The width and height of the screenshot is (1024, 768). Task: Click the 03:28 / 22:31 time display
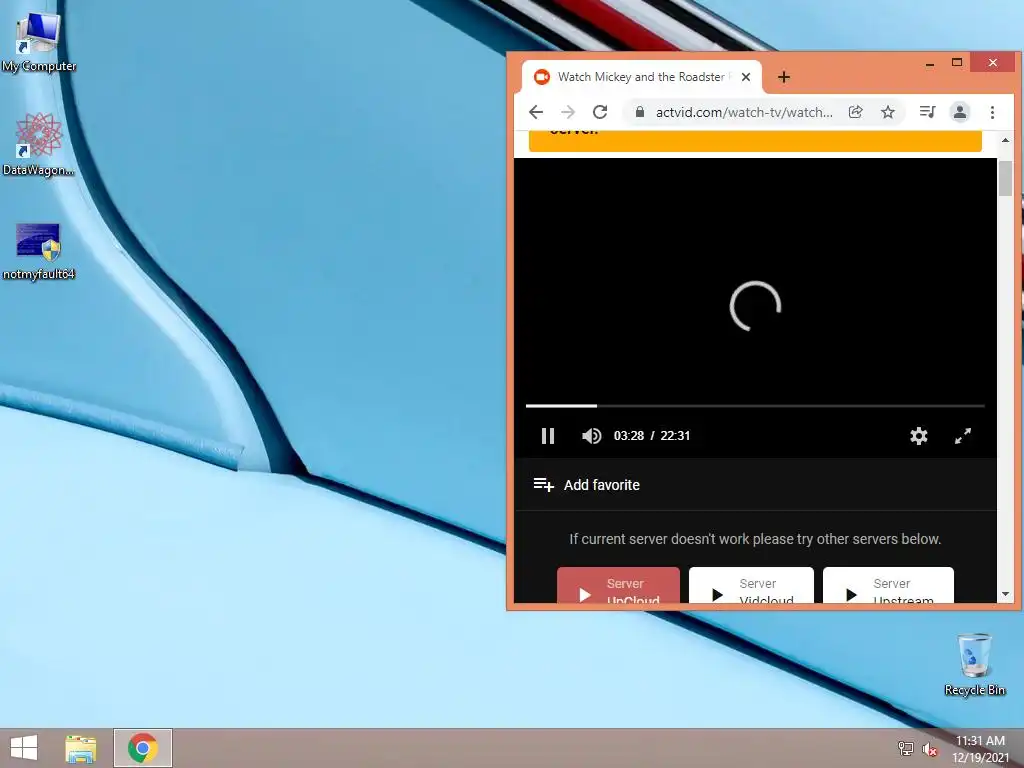click(652, 436)
